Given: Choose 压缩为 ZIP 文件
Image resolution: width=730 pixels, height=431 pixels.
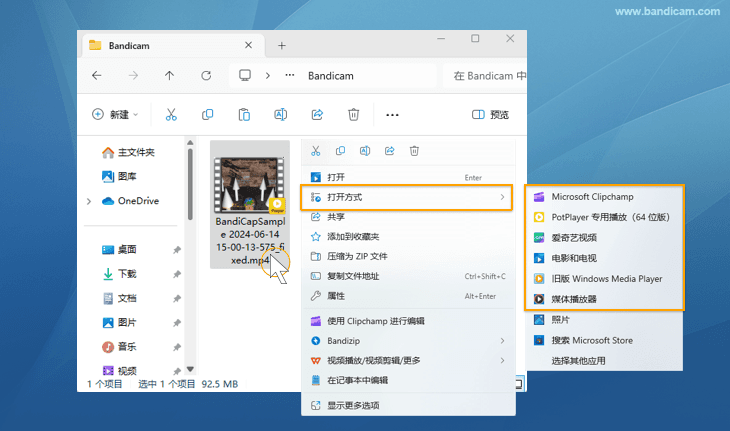Looking at the screenshot, I should click(408, 256).
